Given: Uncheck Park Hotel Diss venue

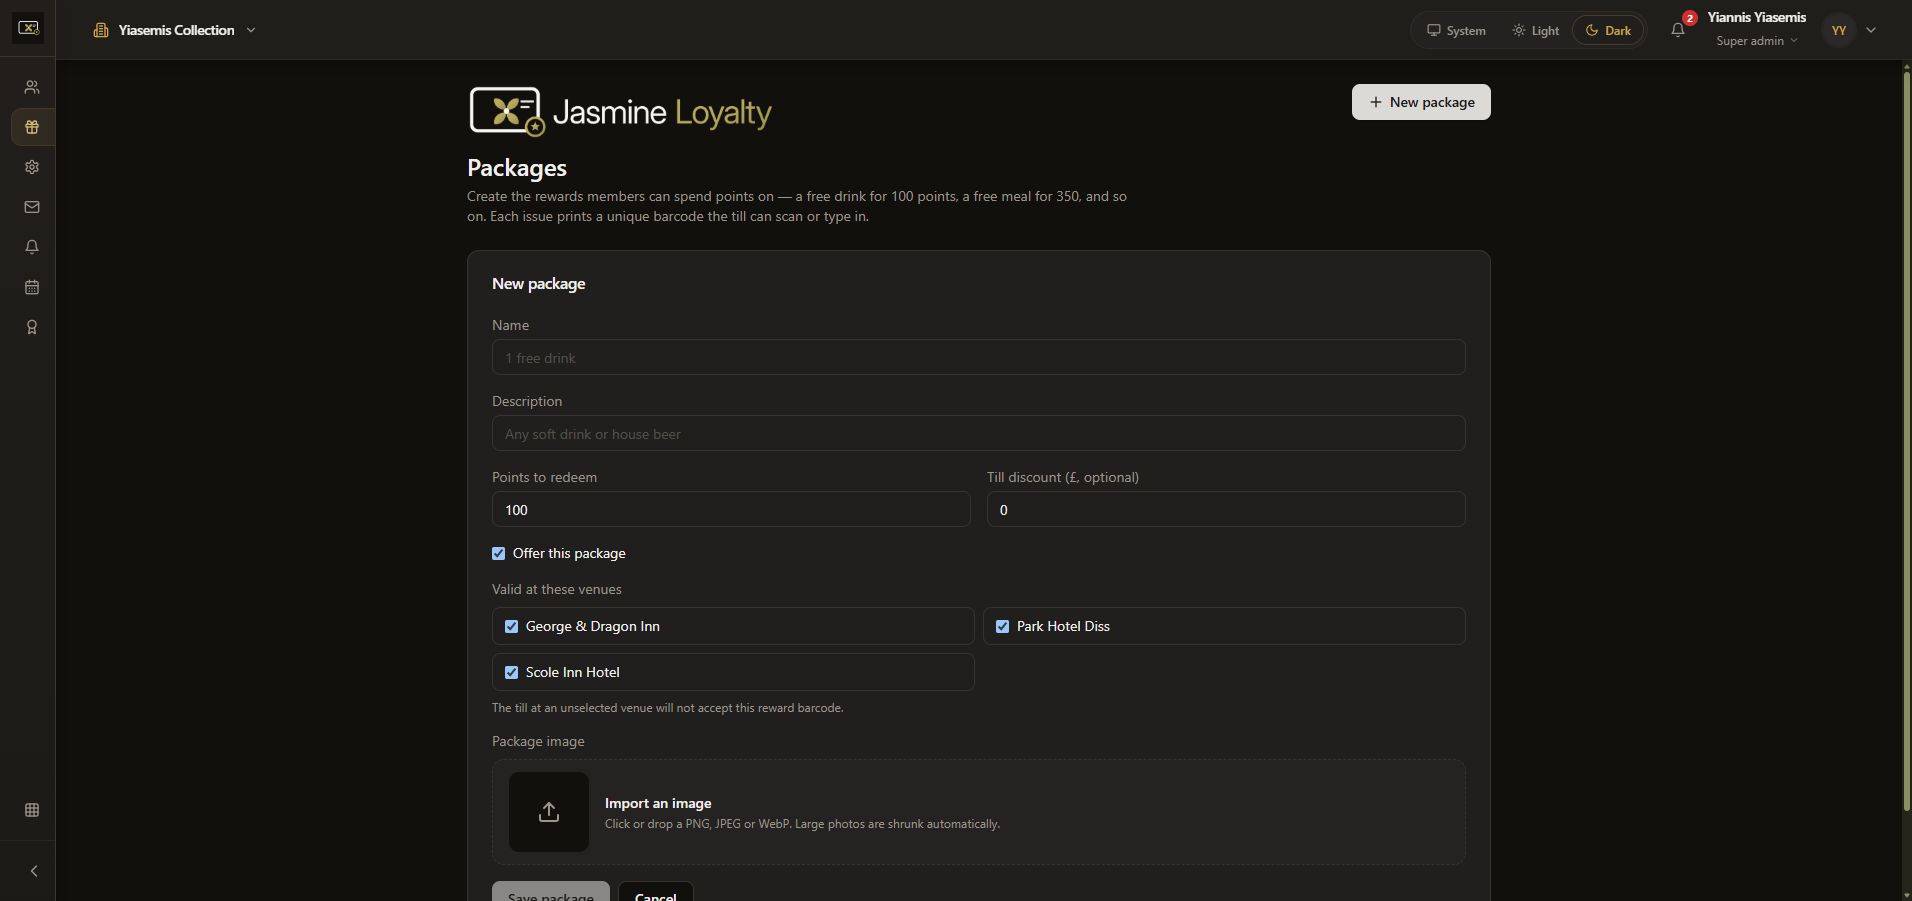Looking at the screenshot, I should [1002, 626].
